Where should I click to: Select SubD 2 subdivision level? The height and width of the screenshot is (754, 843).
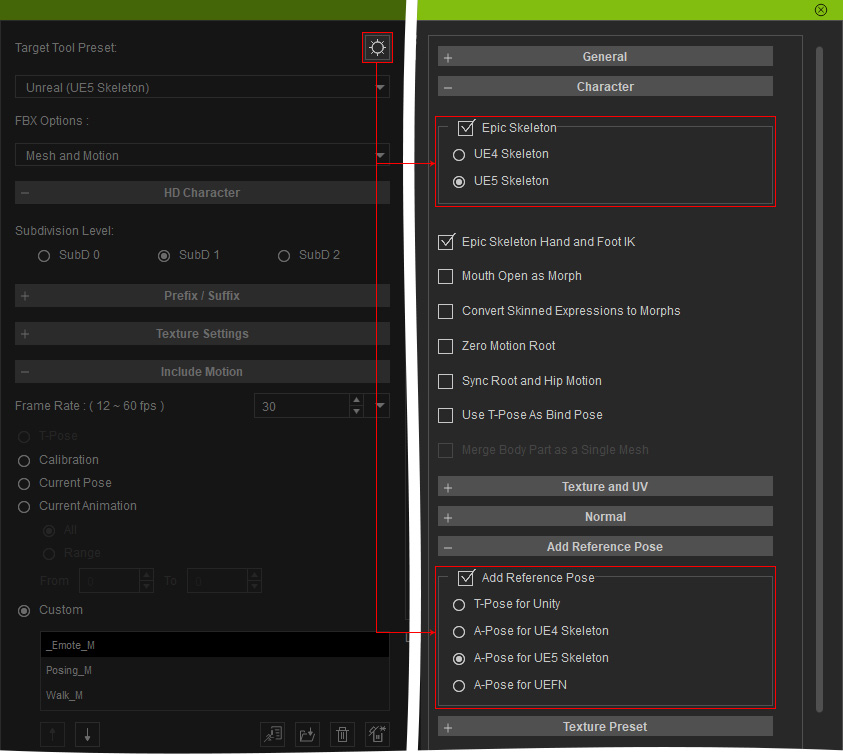[284, 256]
